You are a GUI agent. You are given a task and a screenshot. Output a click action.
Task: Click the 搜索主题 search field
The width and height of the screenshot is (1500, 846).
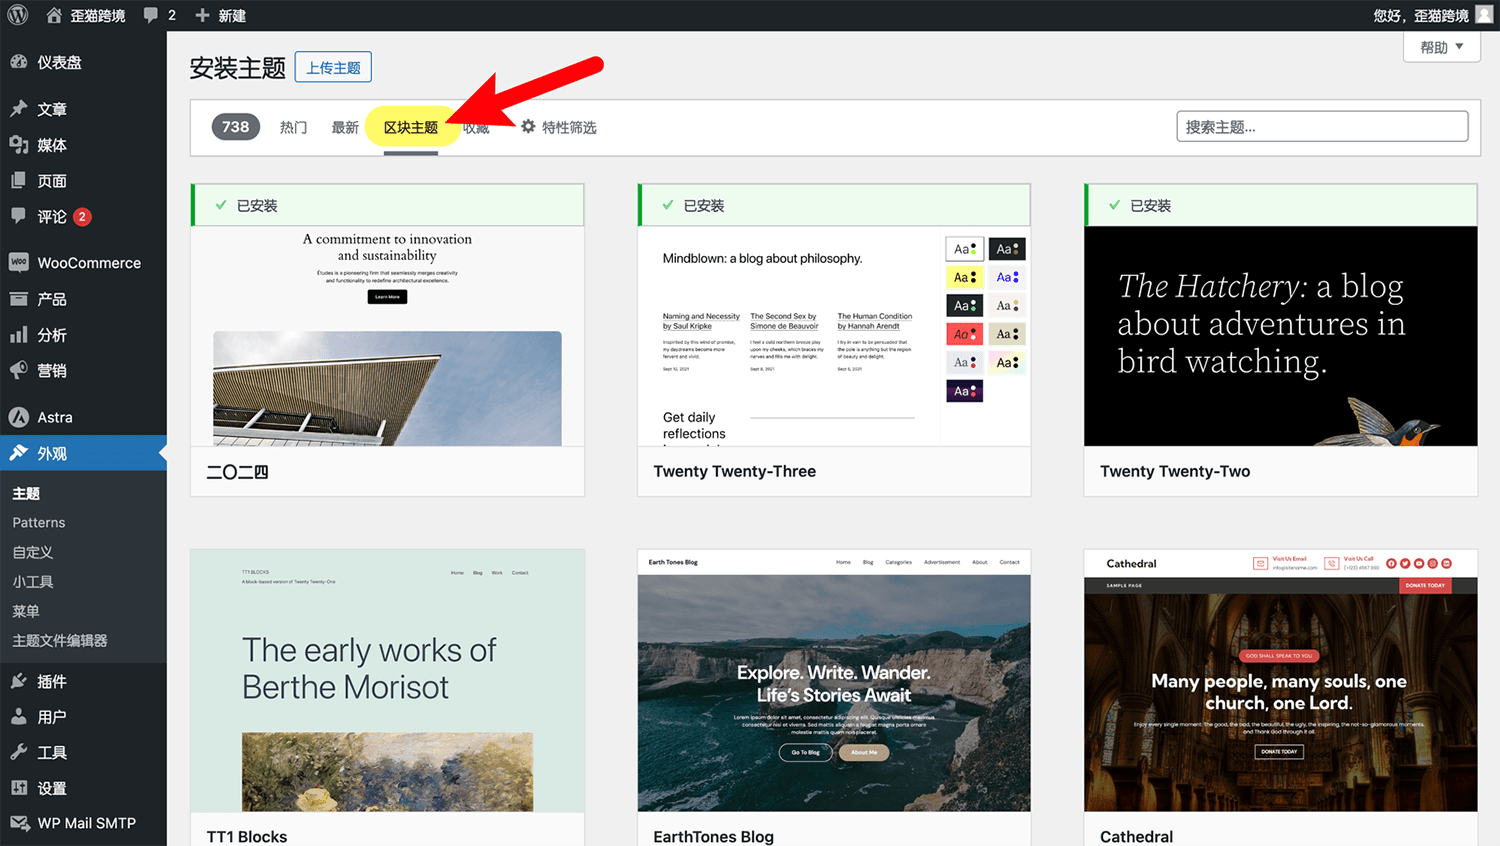pos(1322,126)
